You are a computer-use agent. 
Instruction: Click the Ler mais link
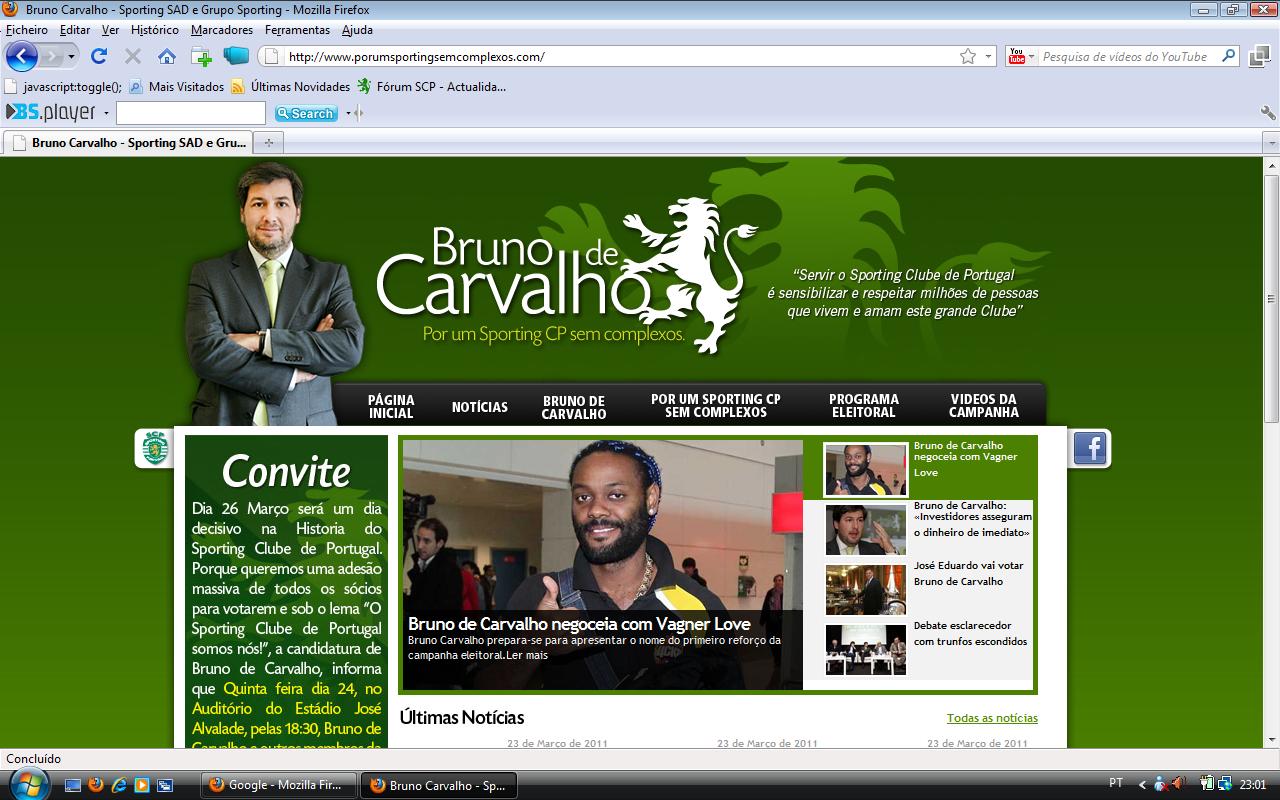pyautogui.click(x=527, y=655)
